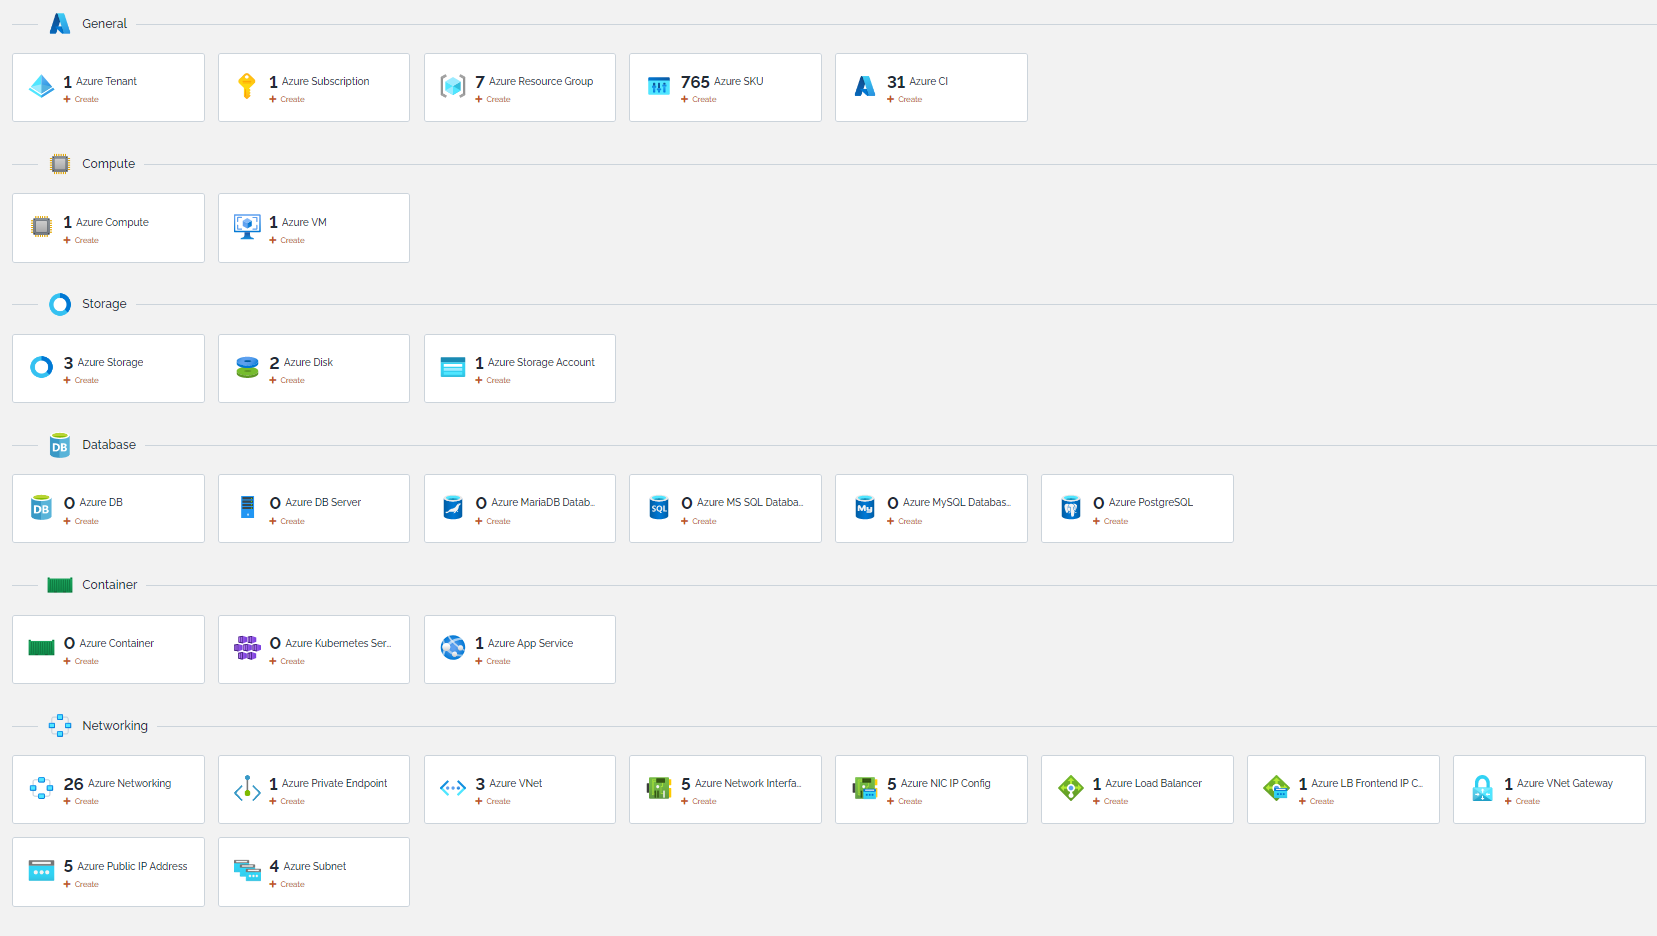Open the Azure NIC IP Config list

click(x=945, y=784)
